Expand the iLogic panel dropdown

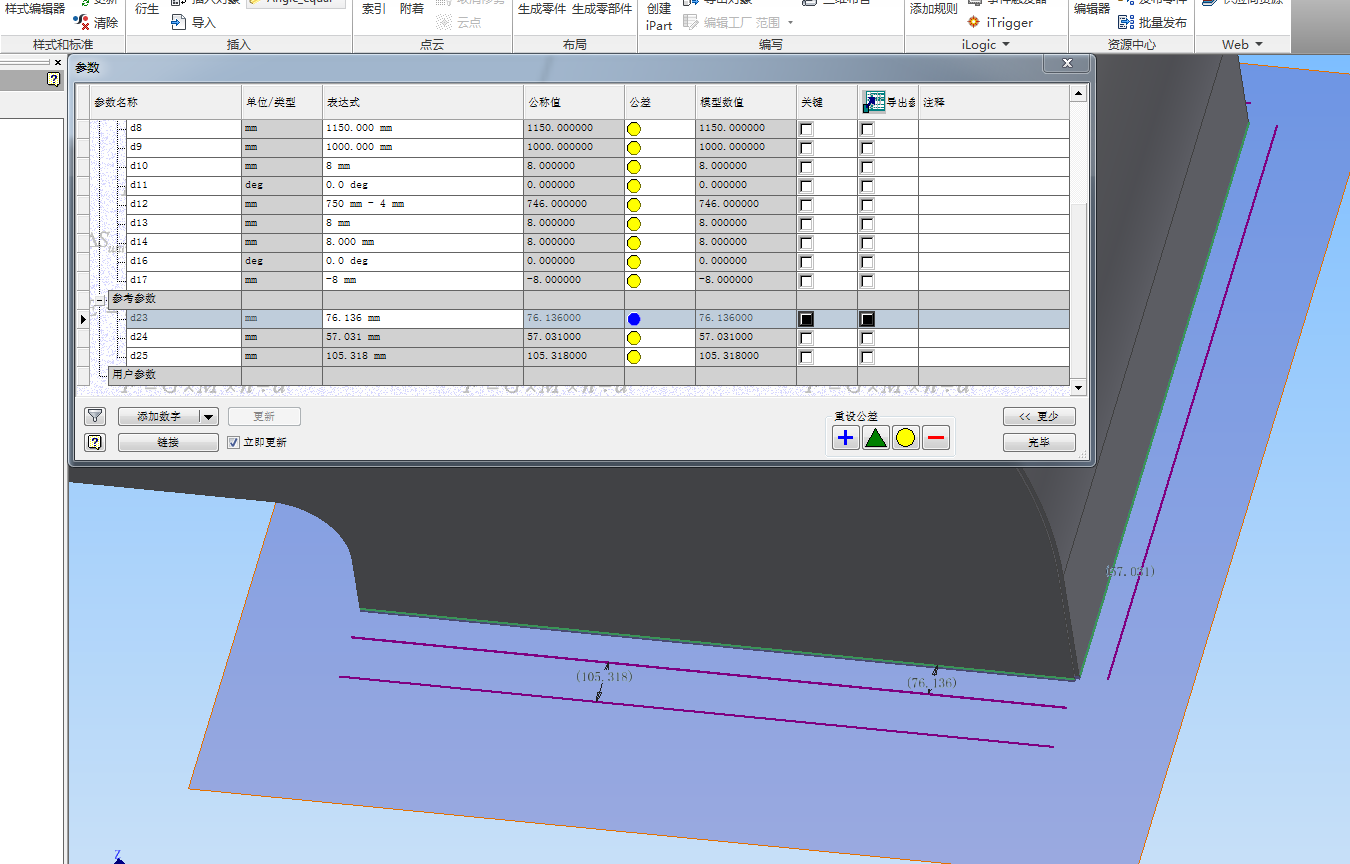(x=1005, y=45)
